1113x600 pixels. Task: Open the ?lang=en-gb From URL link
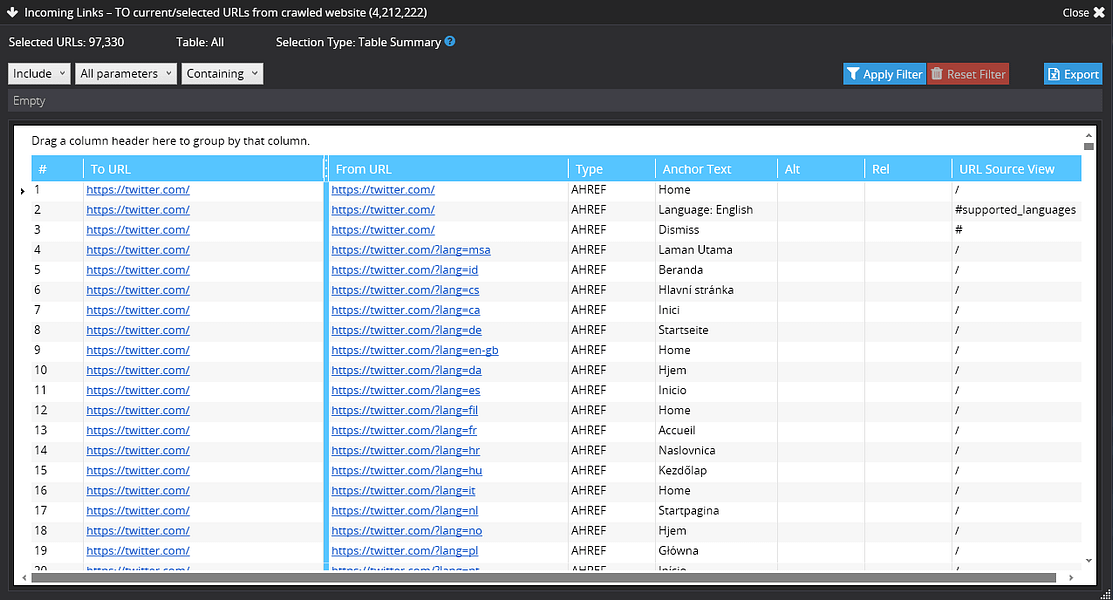pyautogui.click(x=415, y=350)
